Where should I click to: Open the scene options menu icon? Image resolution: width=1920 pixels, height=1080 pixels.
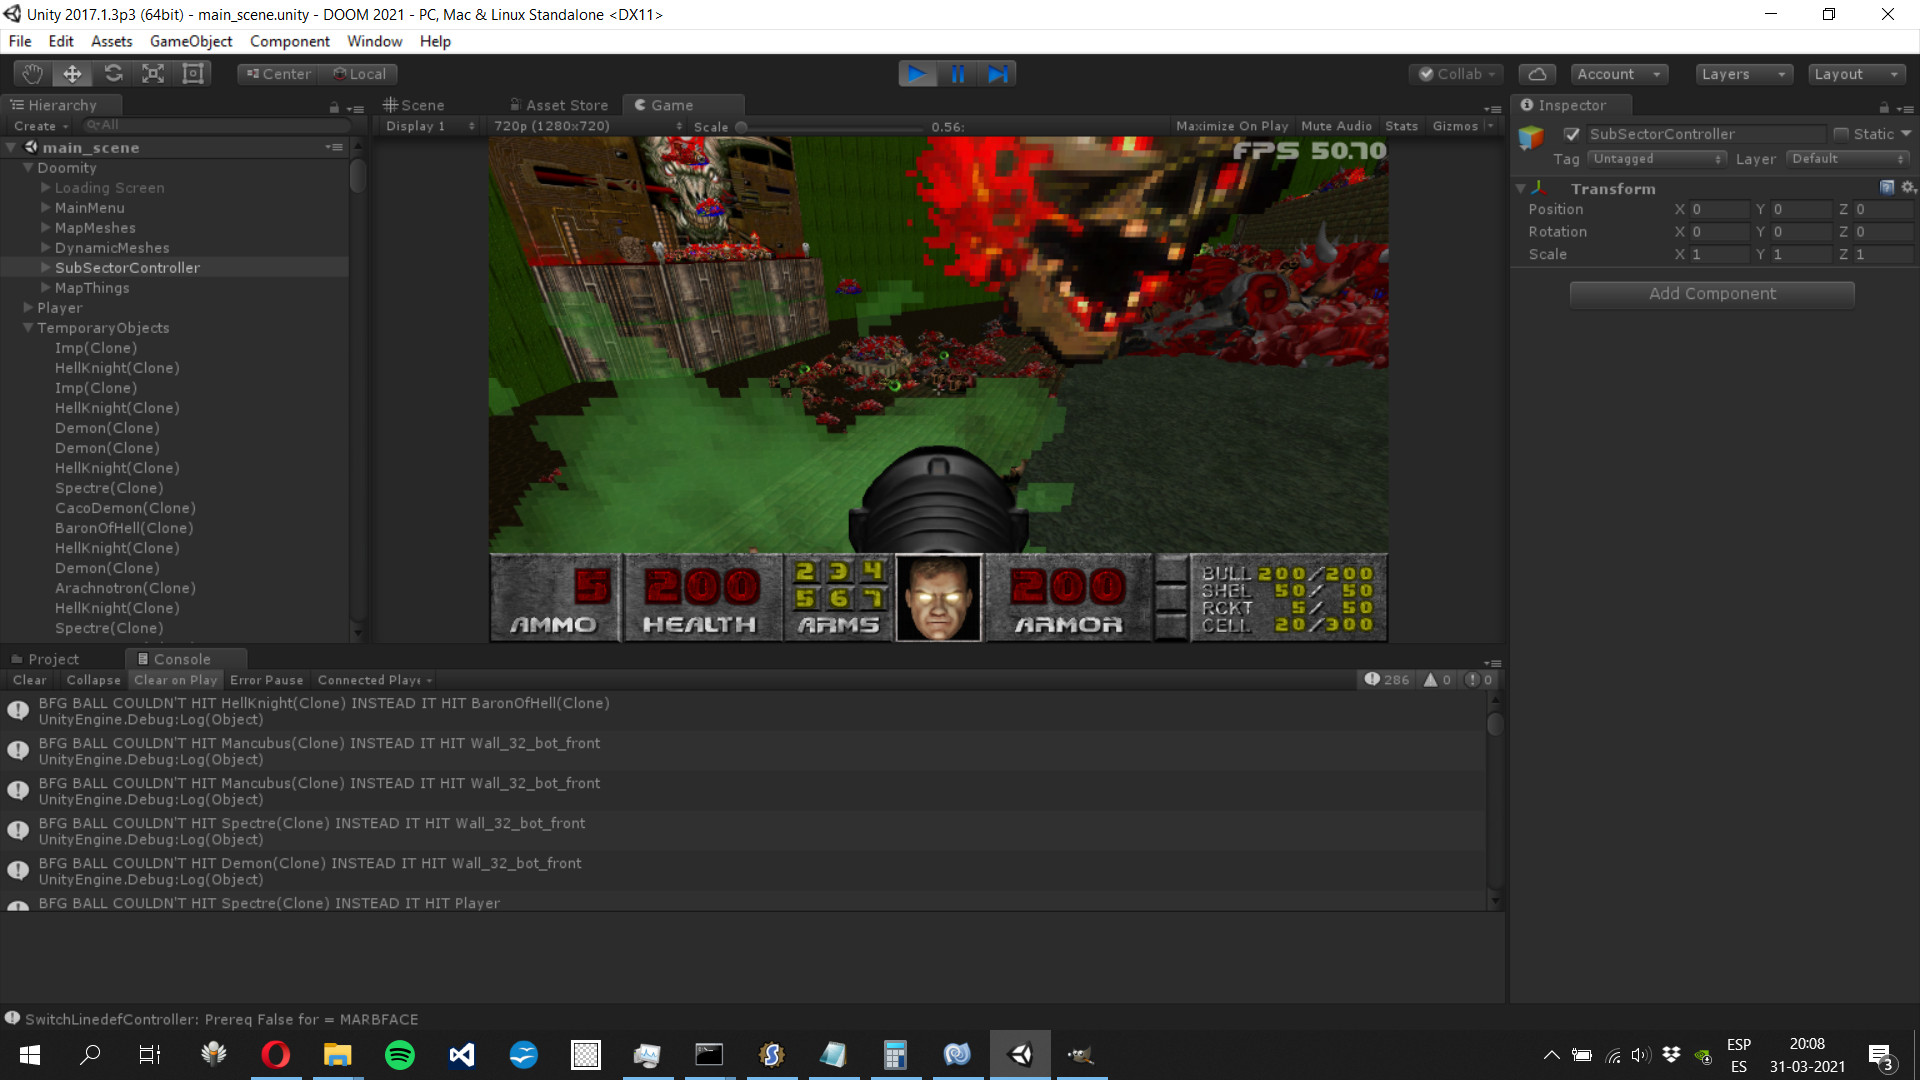point(334,147)
